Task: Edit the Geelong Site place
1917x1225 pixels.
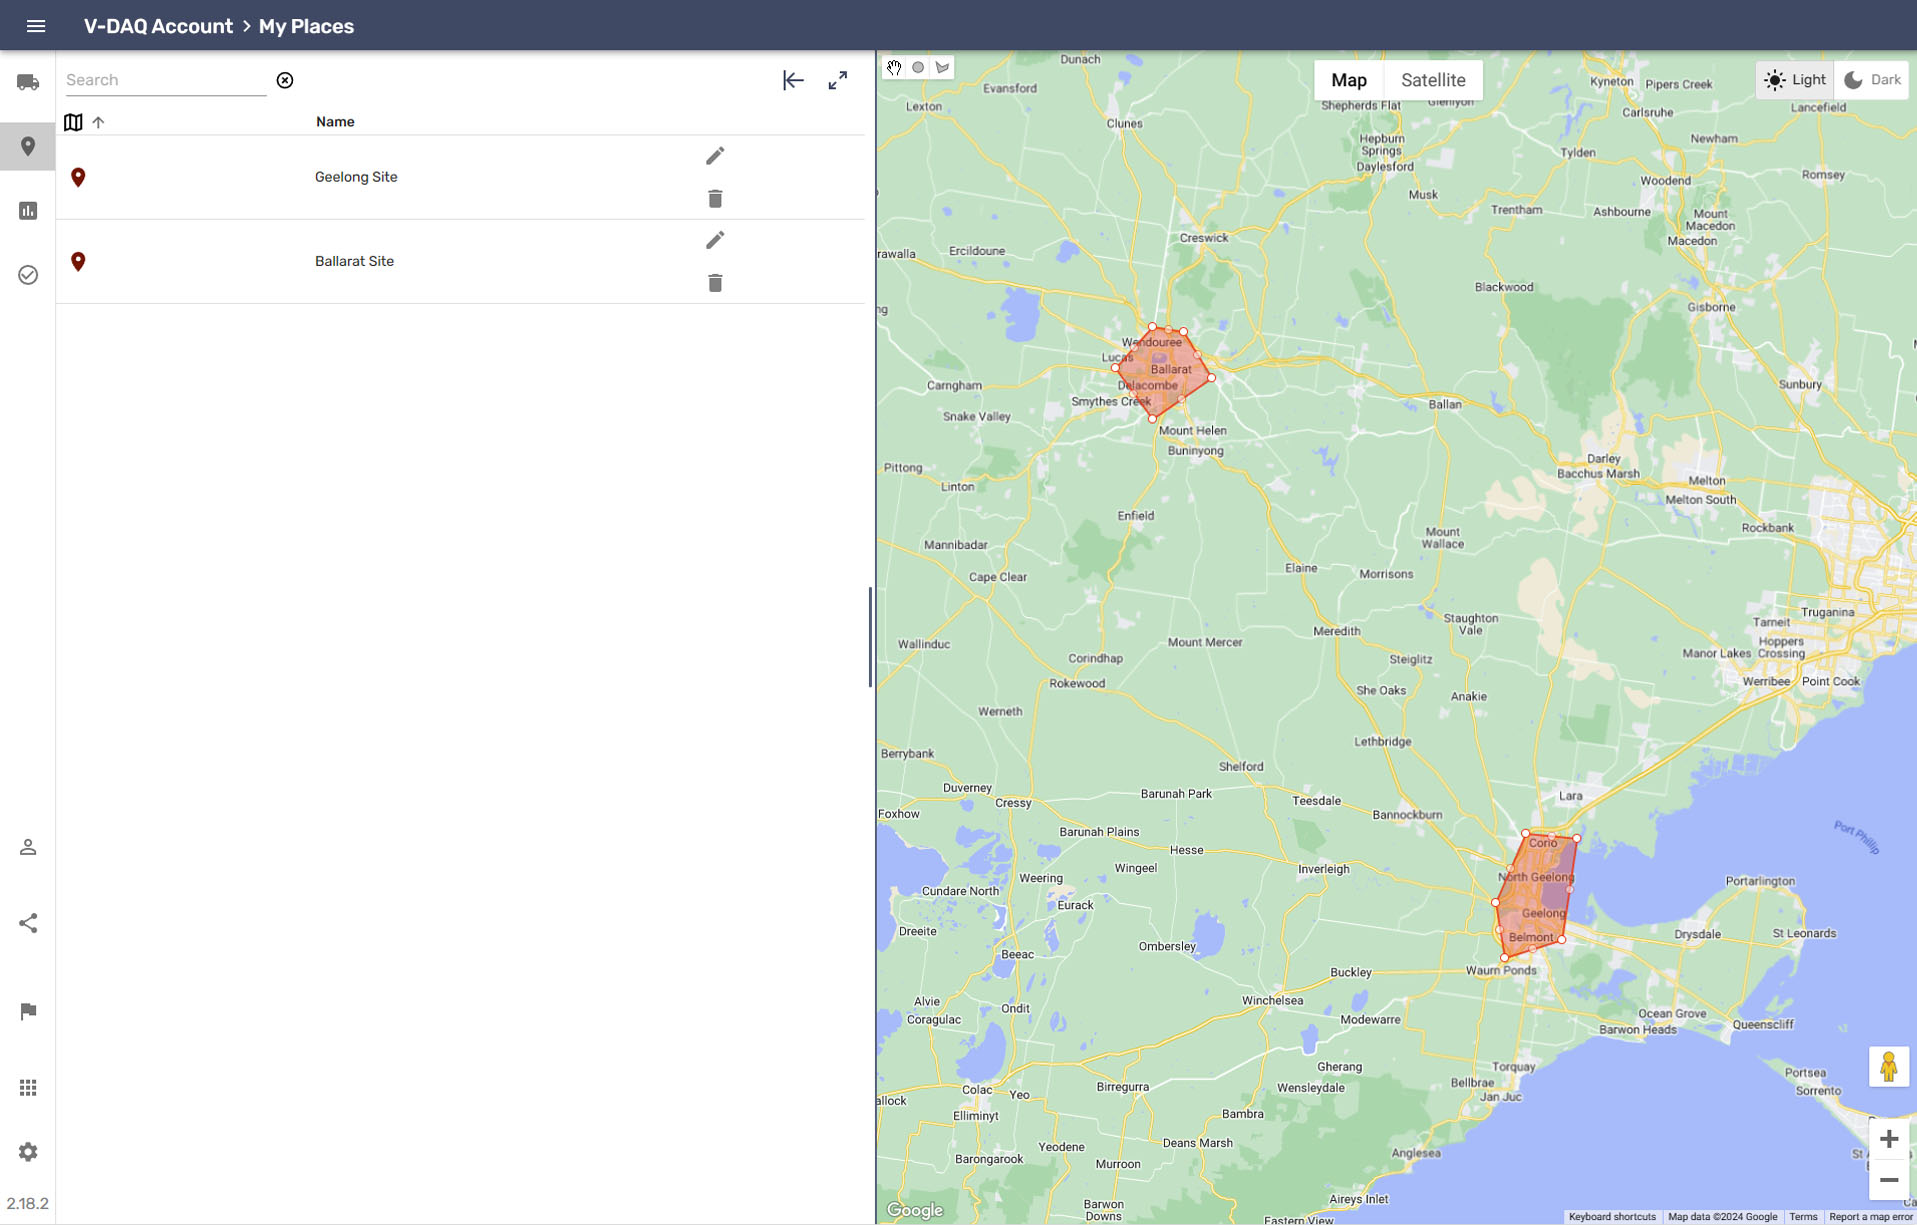Action: [x=715, y=156]
